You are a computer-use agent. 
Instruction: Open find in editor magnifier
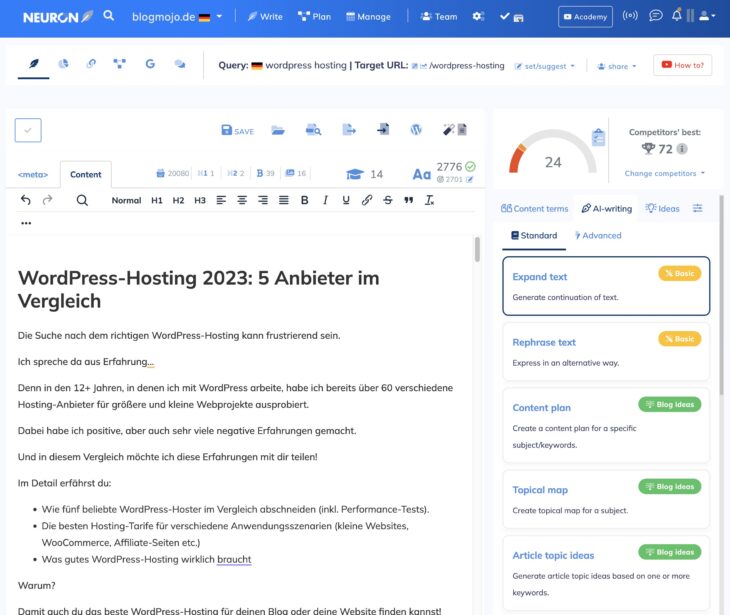point(82,201)
